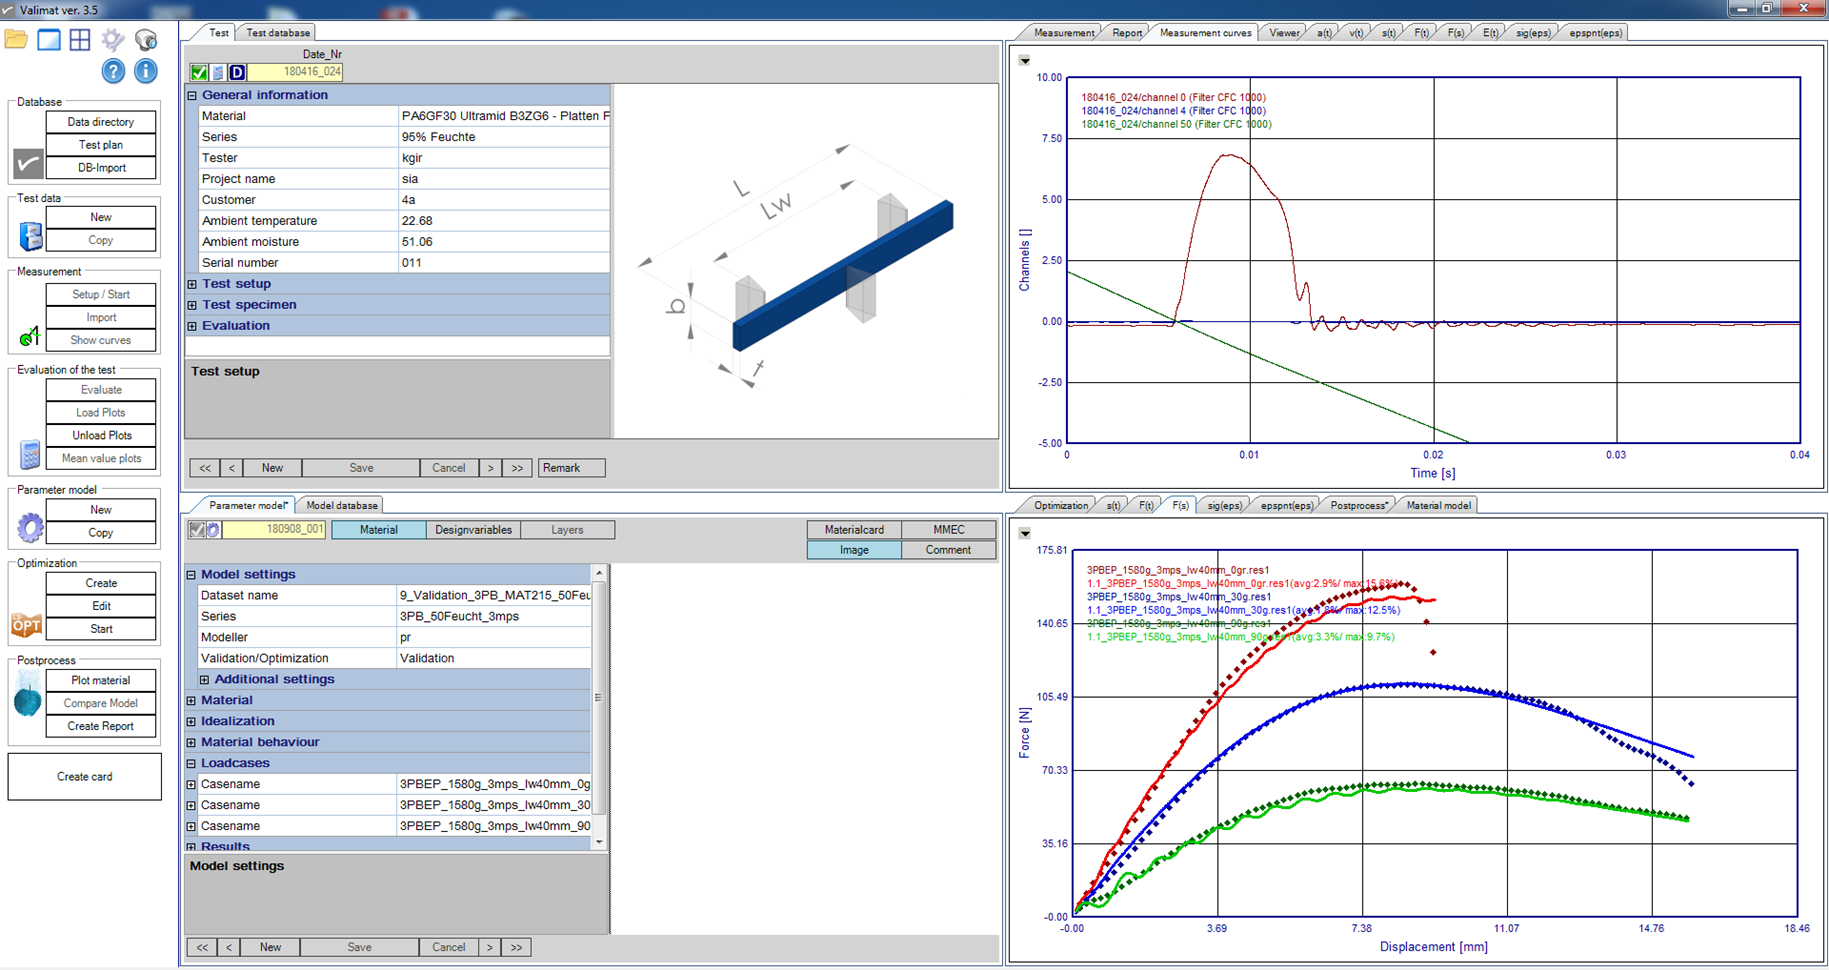Viewport: 1829px width, 970px height.
Task: Open the Material model tab
Action: [1438, 506]
